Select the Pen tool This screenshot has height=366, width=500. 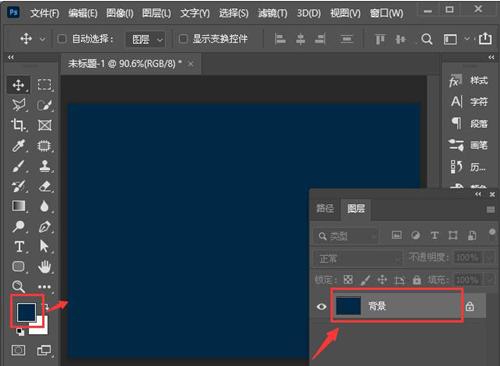coord(45,226)
